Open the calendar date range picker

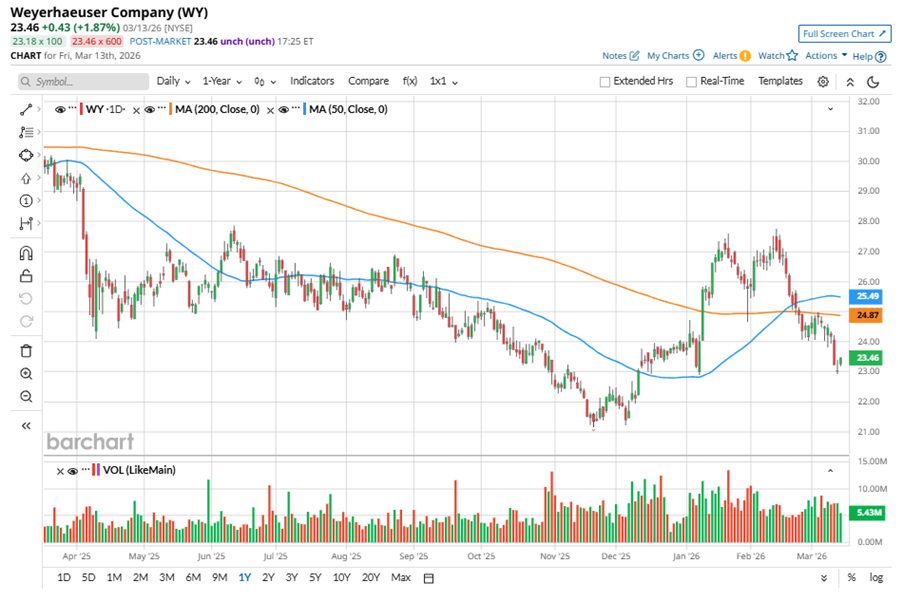click(x=428, y=578)
